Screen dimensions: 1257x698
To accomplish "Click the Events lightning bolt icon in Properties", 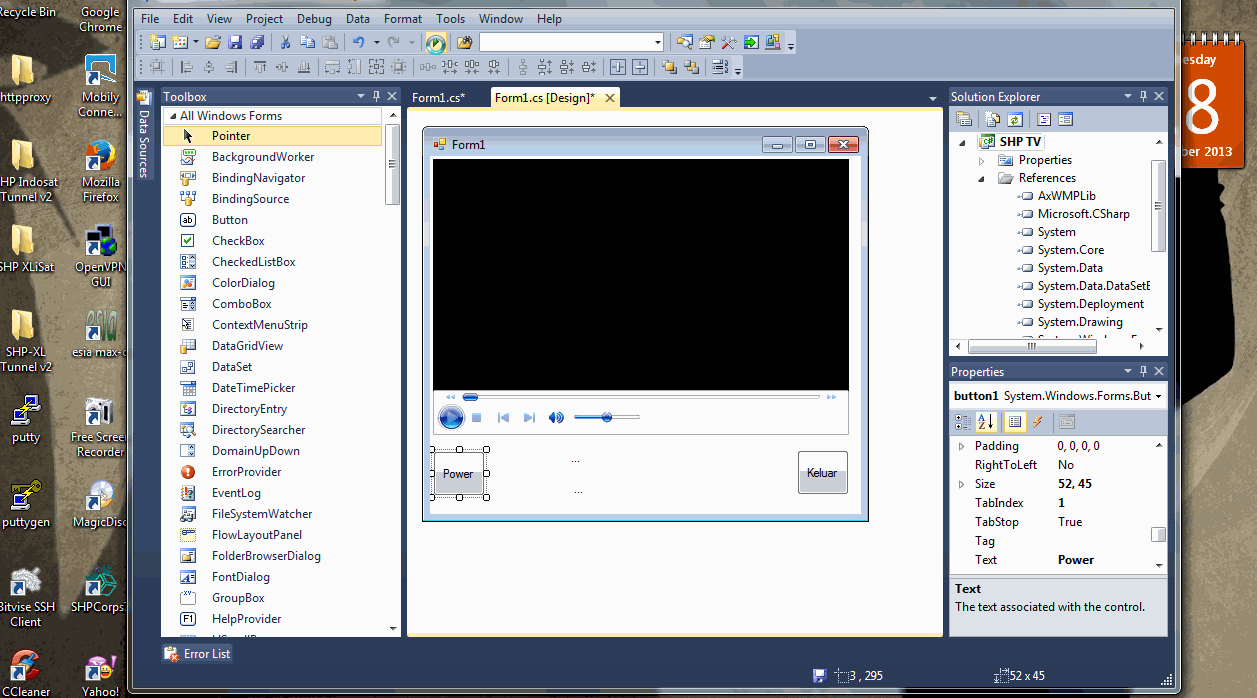I will (x=1038, y=422).
